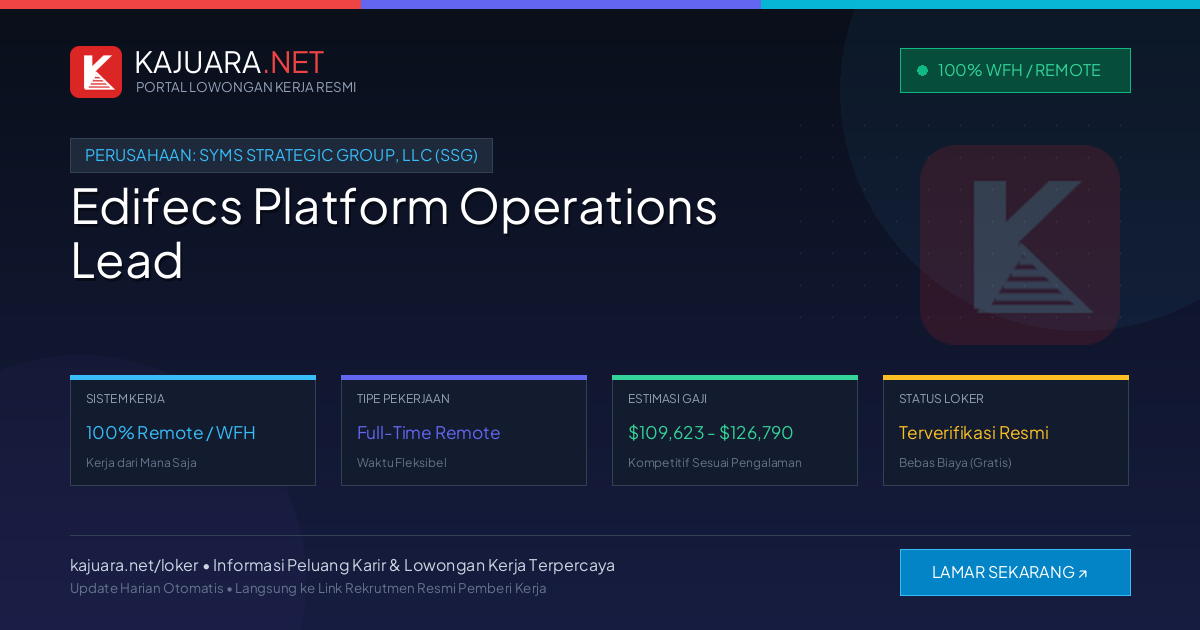Viewport: 1200px width, 630px height.
Task: Click the red Kajuara K logo icon
Action: (x=96, y=72)
